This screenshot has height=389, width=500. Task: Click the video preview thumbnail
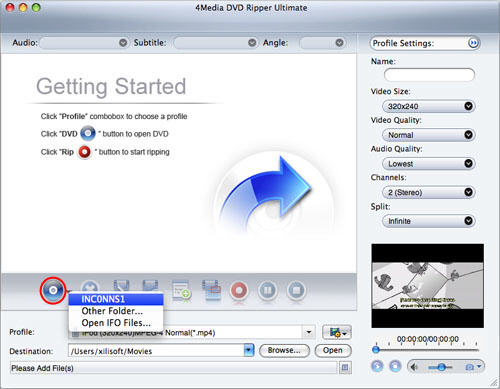(428, 286)
